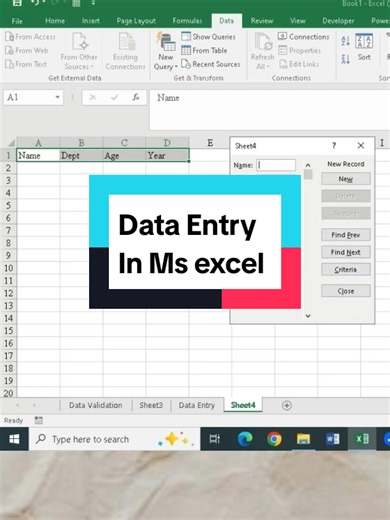Select the Sheet4 sheet tab

click(x=243, y=405)
